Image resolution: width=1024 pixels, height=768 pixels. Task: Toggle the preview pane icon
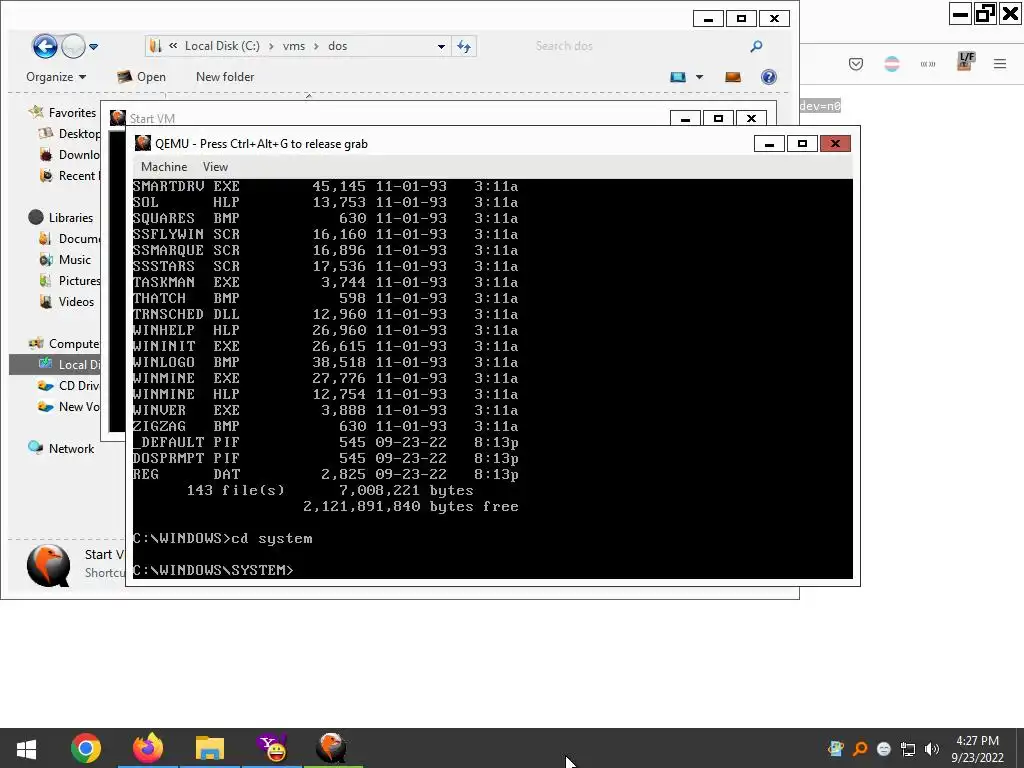[733, 77]
